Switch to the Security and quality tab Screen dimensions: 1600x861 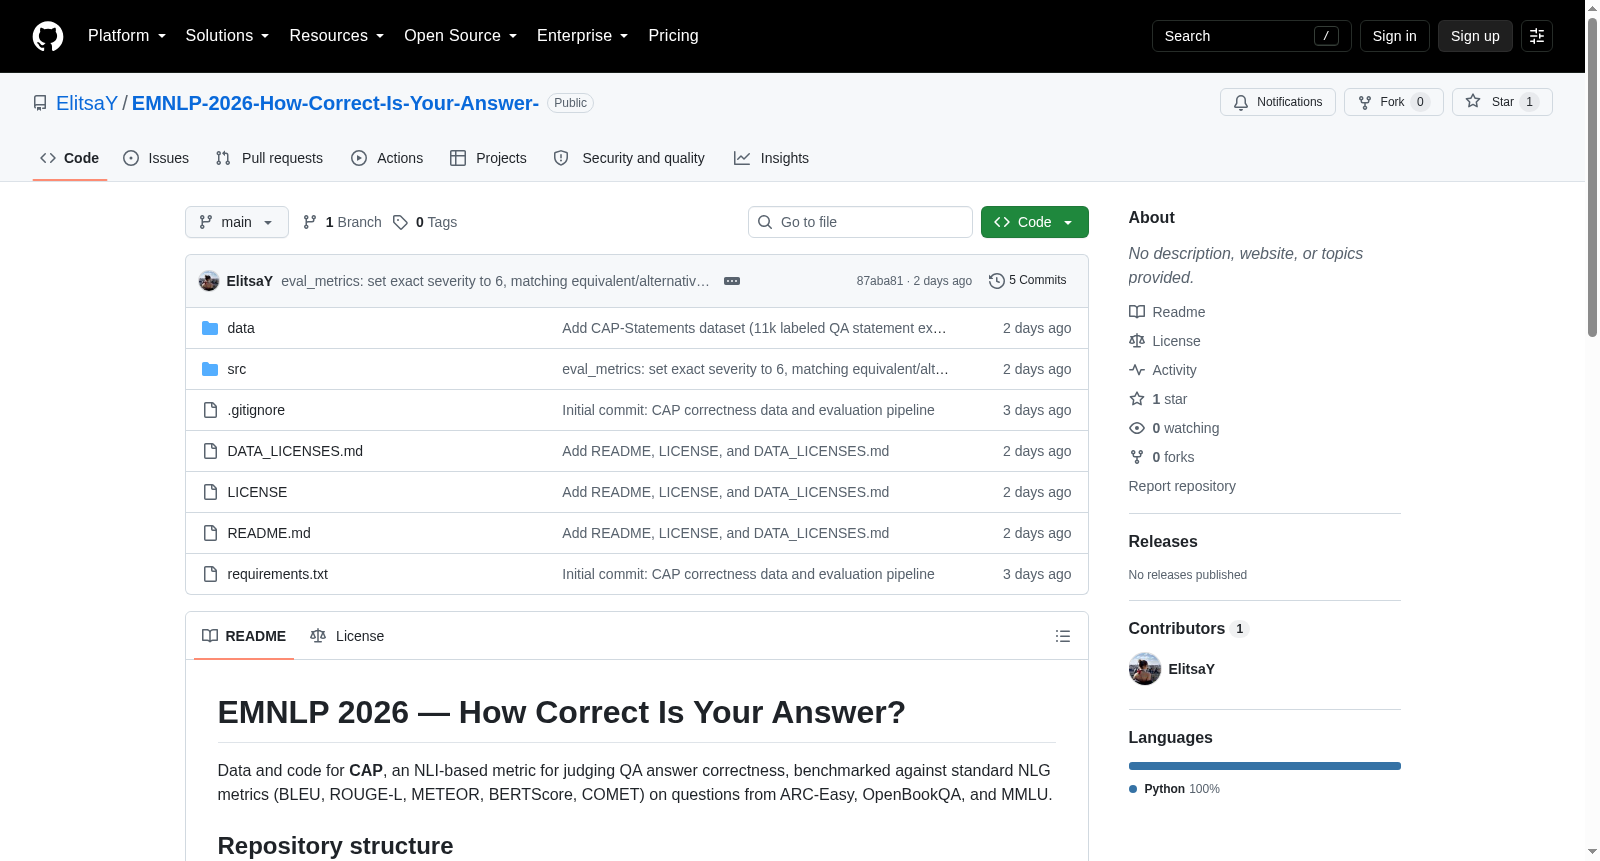click(629, 158)
